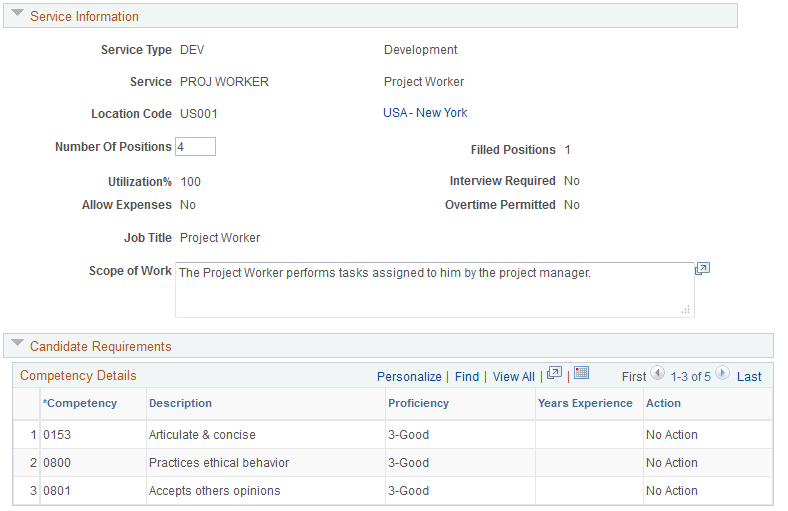Click View All in Competency Details
The width and height of the screenshot is (788, 511).
514,377
